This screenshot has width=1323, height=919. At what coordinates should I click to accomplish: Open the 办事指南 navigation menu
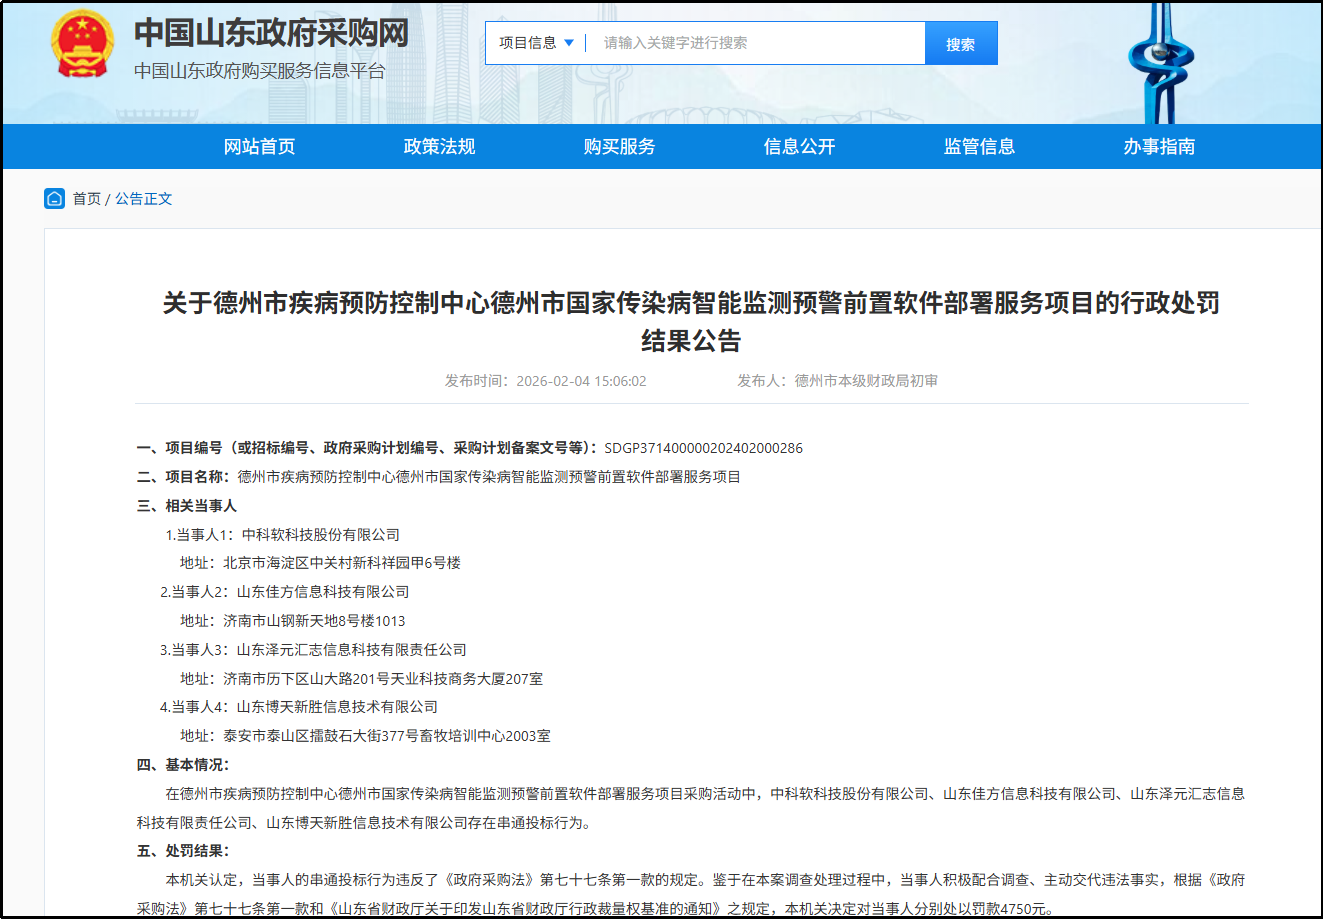click(x=1158, y=146)
